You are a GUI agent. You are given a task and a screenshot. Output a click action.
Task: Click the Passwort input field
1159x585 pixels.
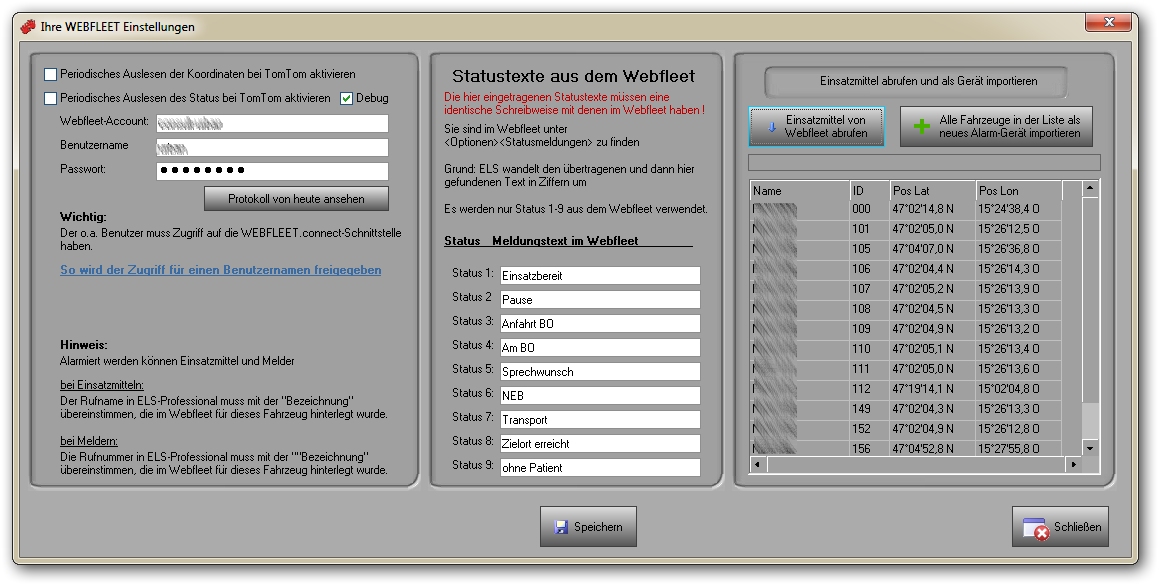pos(272,171)
